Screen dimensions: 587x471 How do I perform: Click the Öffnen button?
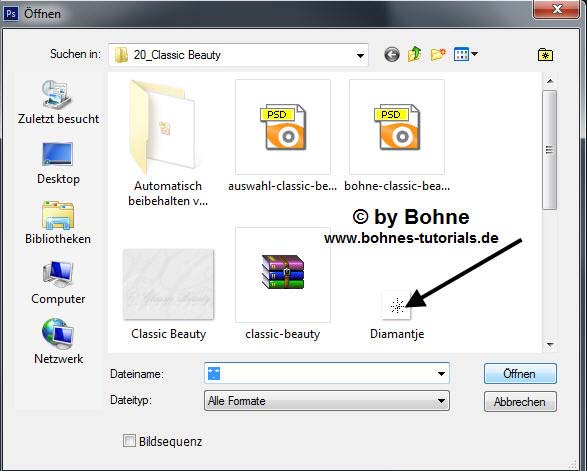click(x=520, y=374)
